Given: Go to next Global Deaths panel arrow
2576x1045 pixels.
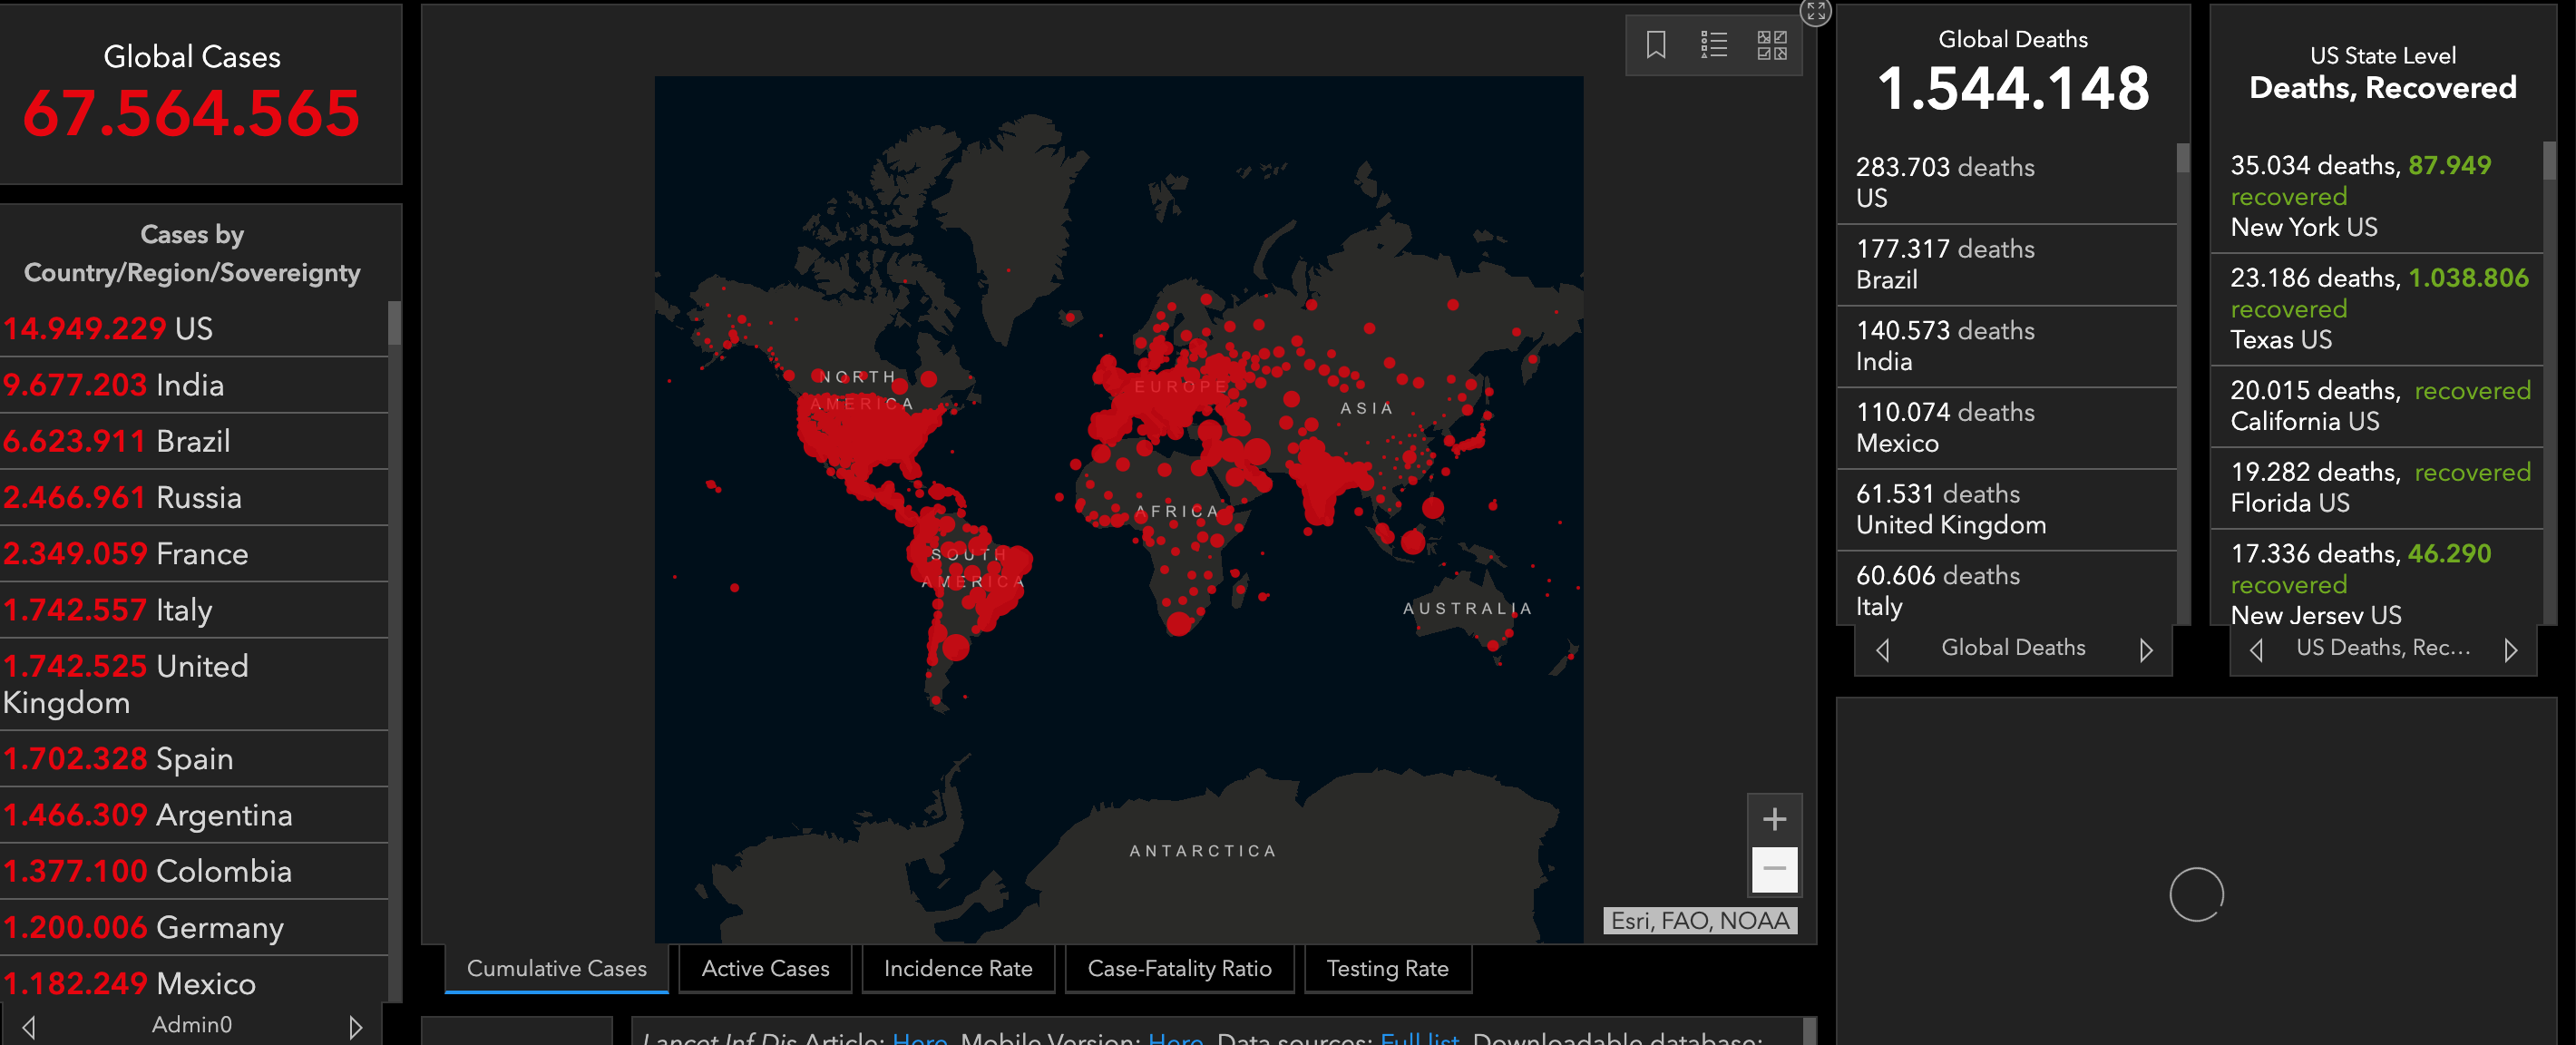Looking at the screenshot, I should click(2146, 650).
